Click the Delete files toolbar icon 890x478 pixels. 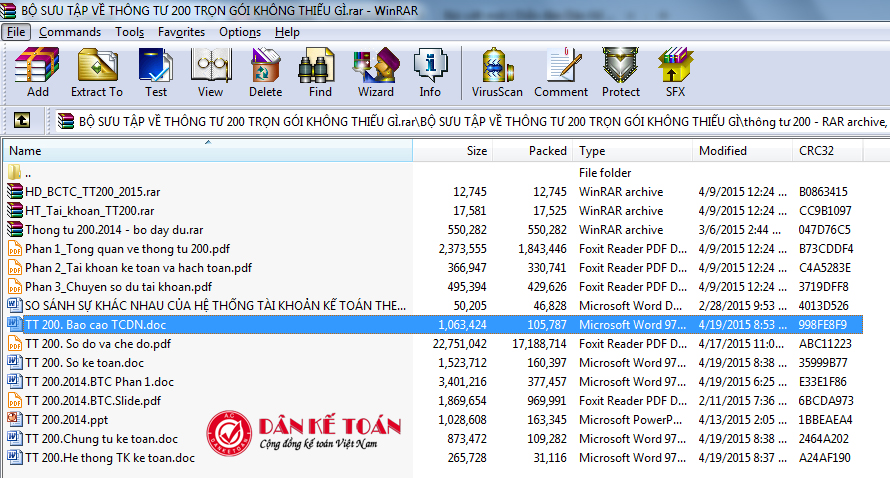tap(265, 73)
